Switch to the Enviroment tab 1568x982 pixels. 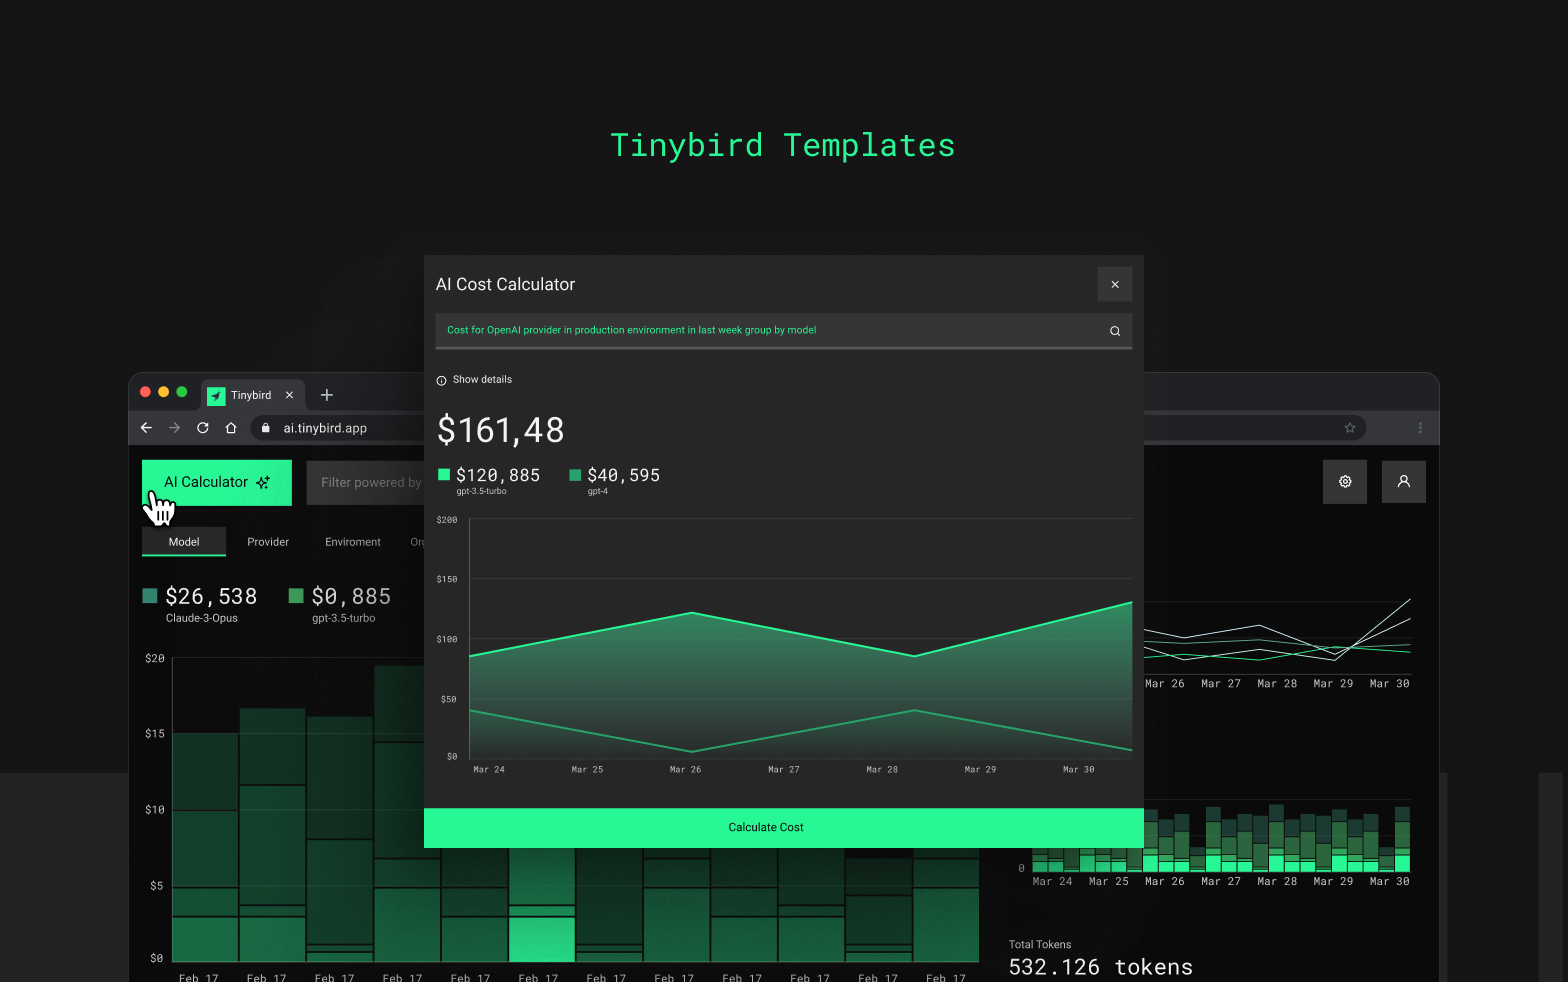[x=353, y=542]
